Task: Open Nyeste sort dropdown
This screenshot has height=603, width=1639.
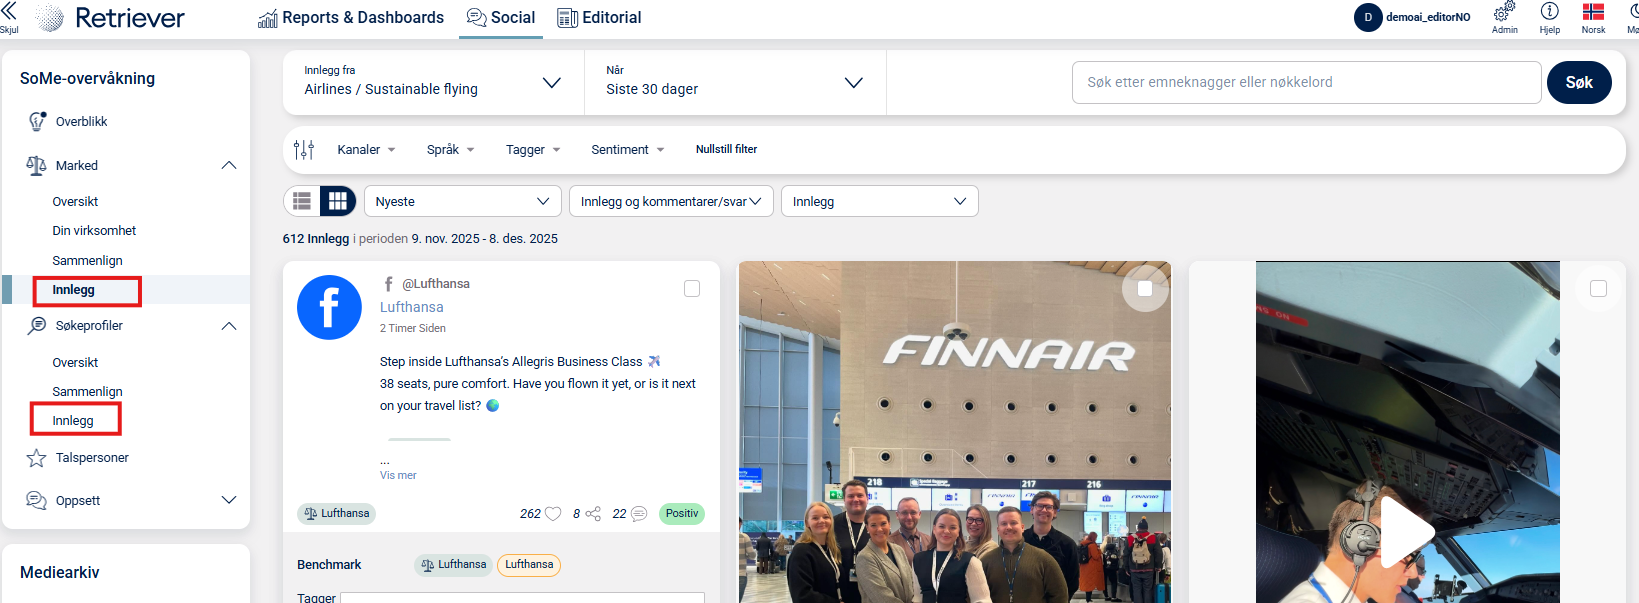Action: pos(462,201)
